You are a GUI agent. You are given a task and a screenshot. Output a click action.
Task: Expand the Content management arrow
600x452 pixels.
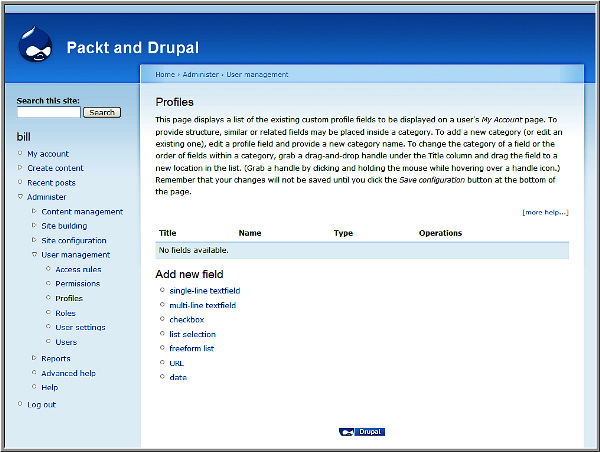[x=34, y=211]
